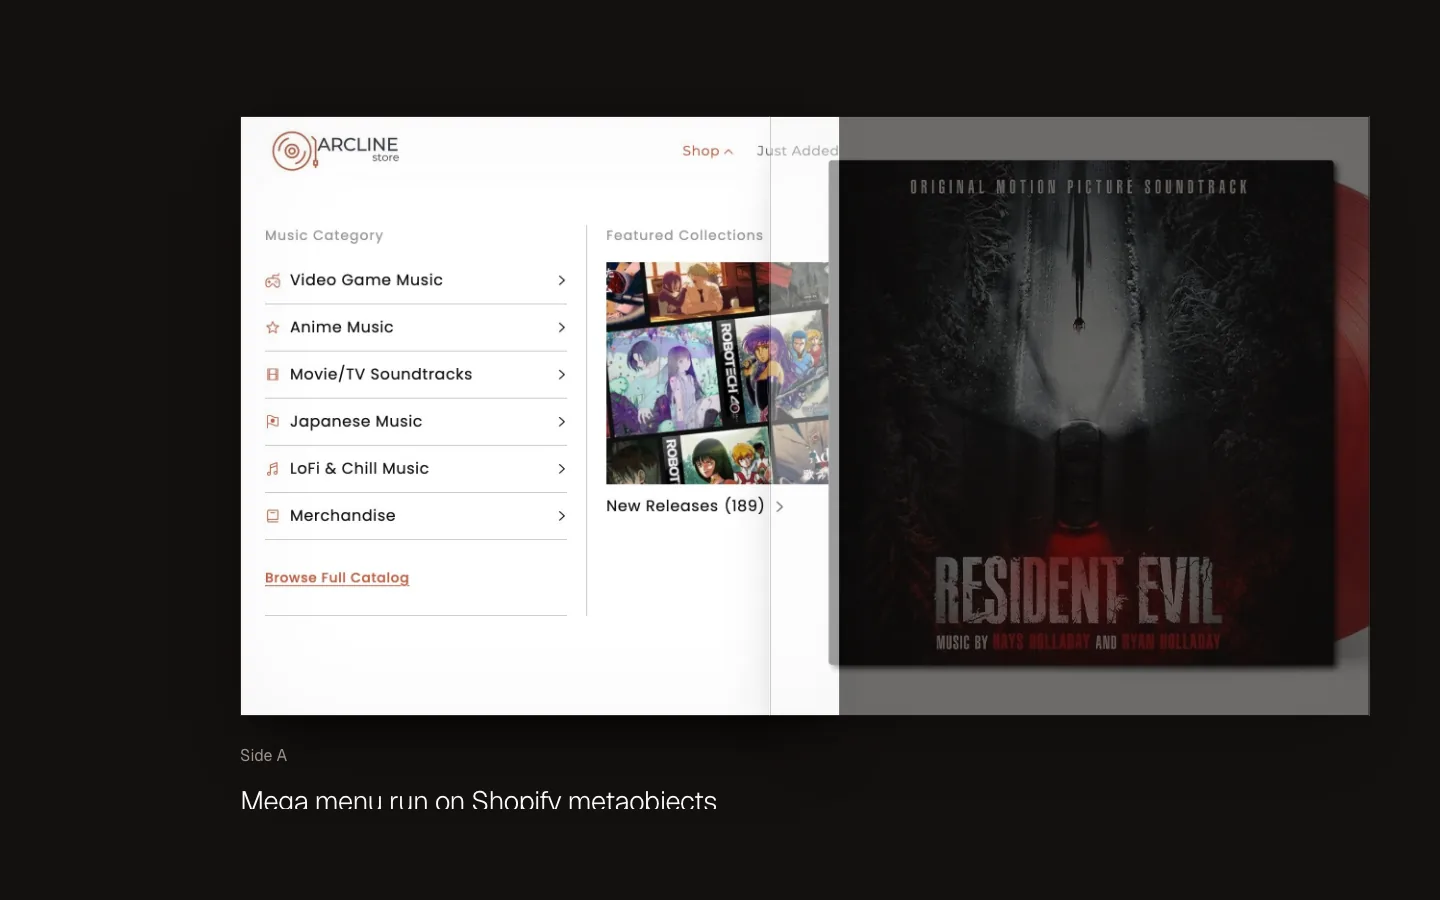
Task: Expand the Anime Music chevron
Action: pyautogui.click(x=561, y=328)
